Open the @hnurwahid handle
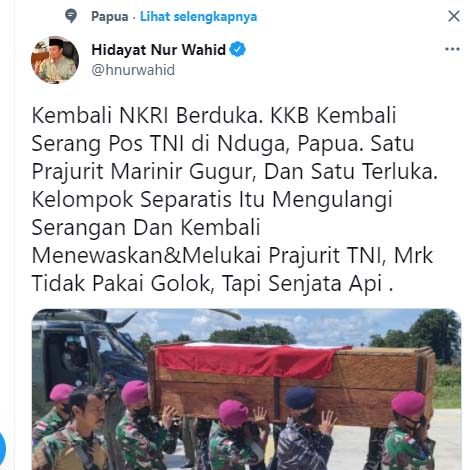472x470 pixels. [x=133, y=70]
